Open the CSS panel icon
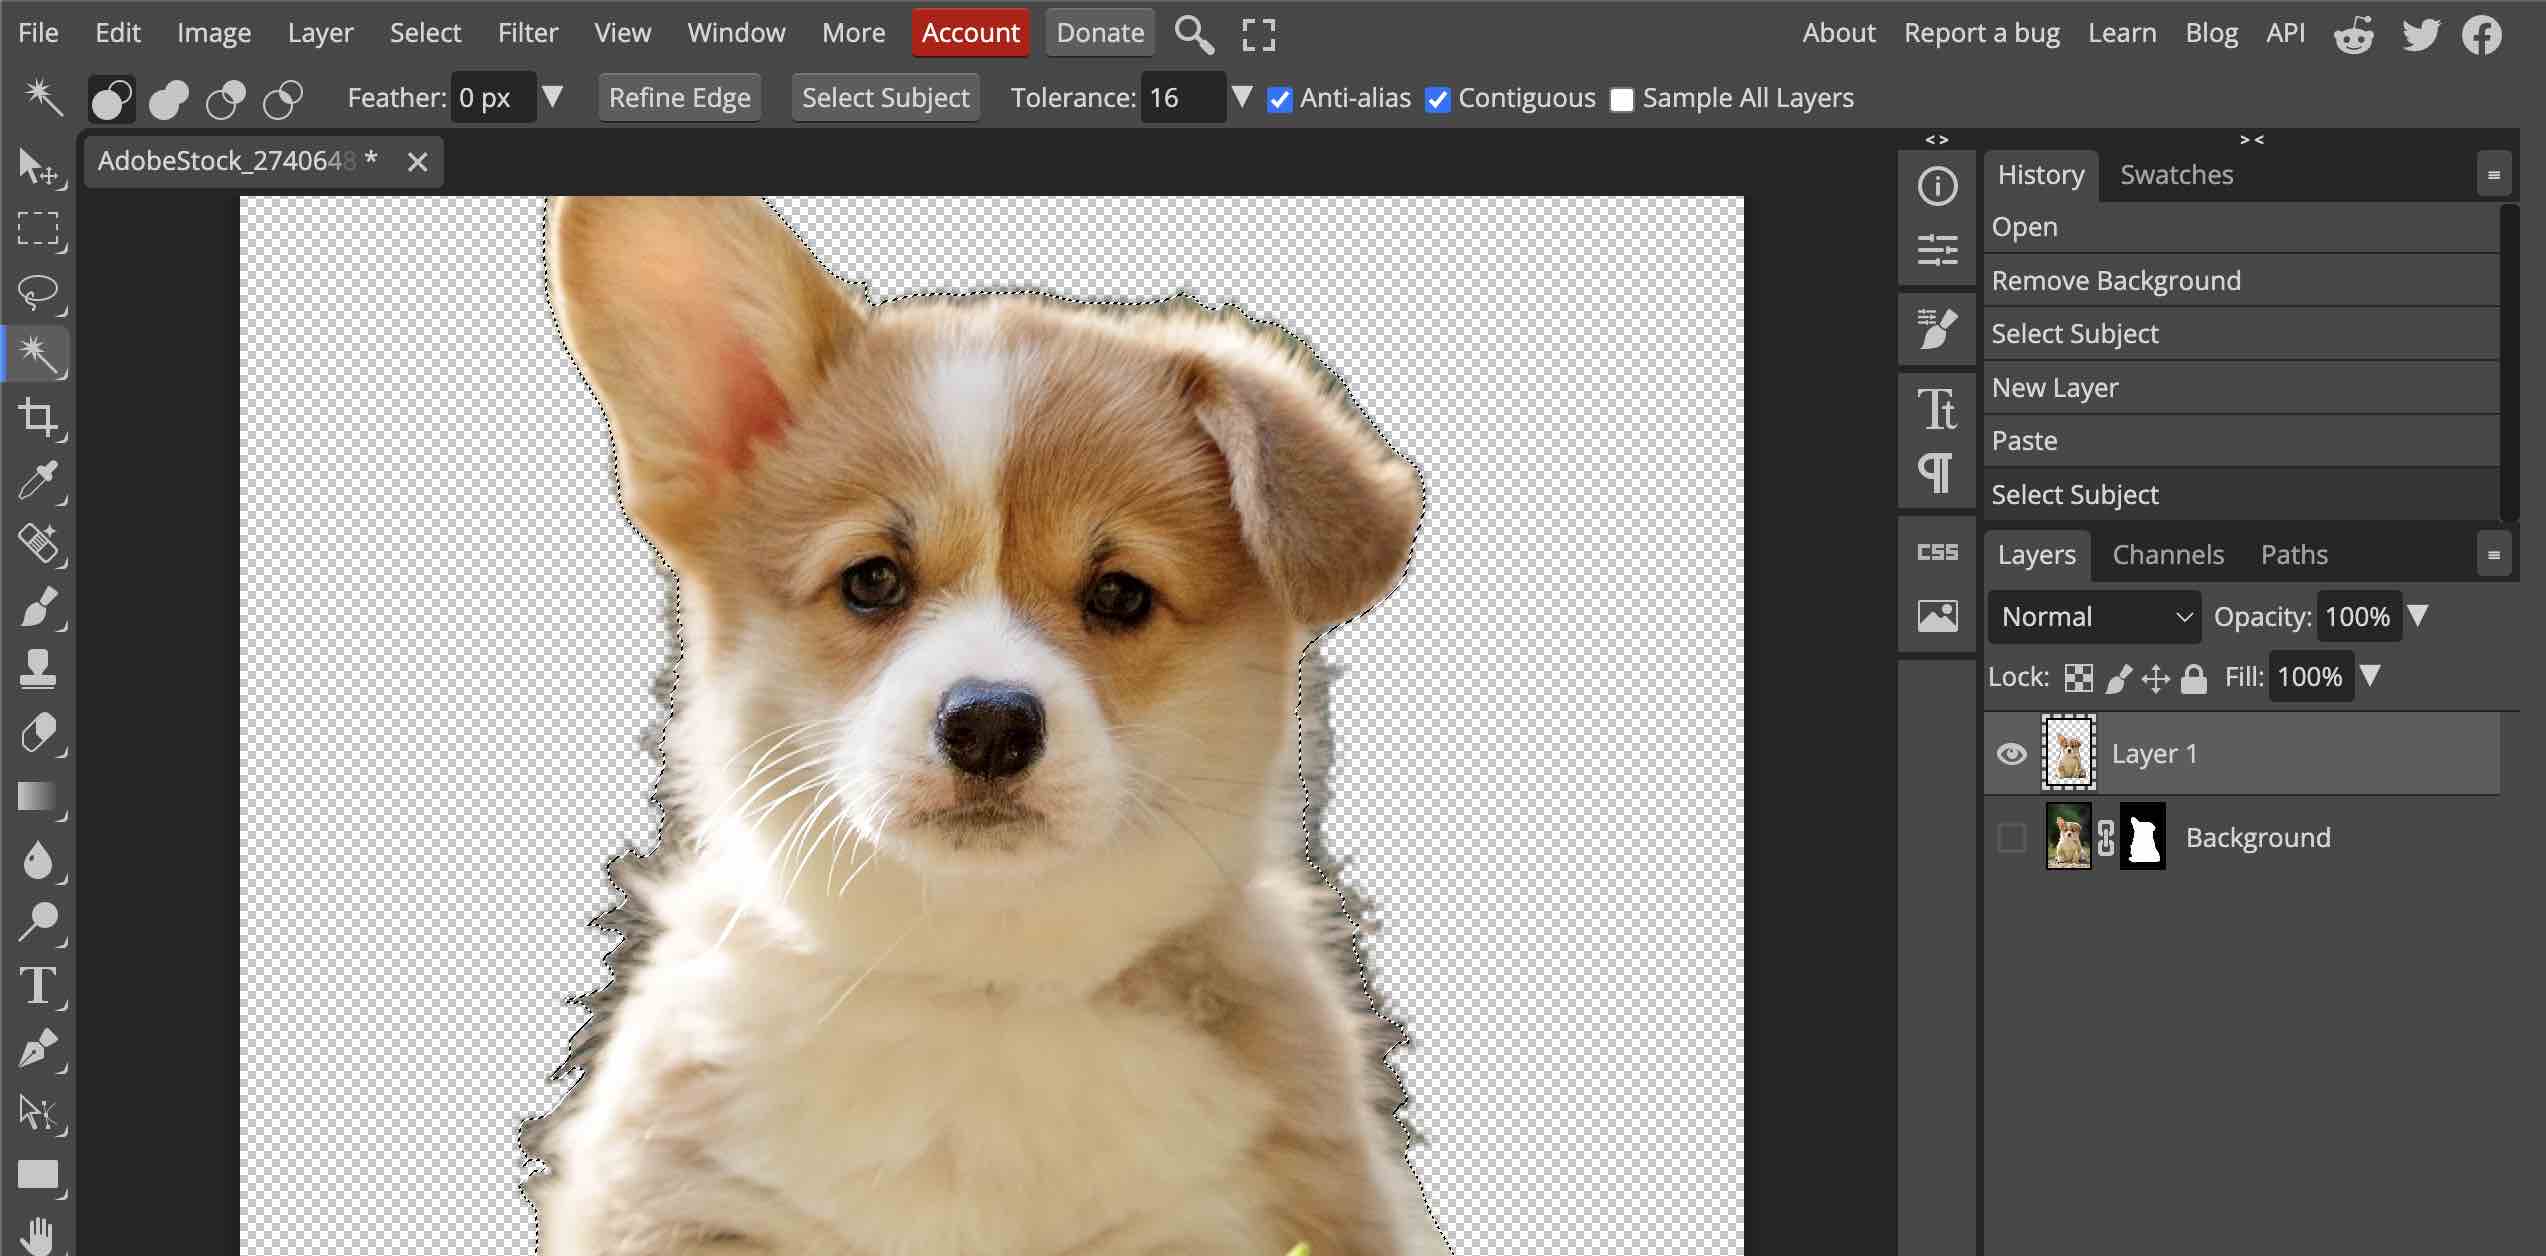Screen dimensions: 2546x1256 click(1937, 552)
